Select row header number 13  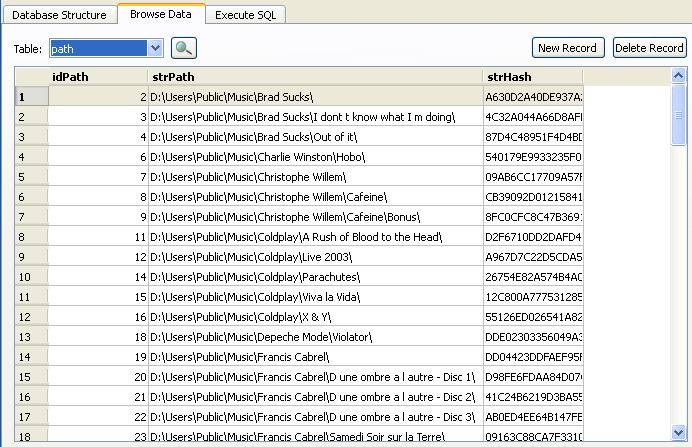tap(31, 337)
